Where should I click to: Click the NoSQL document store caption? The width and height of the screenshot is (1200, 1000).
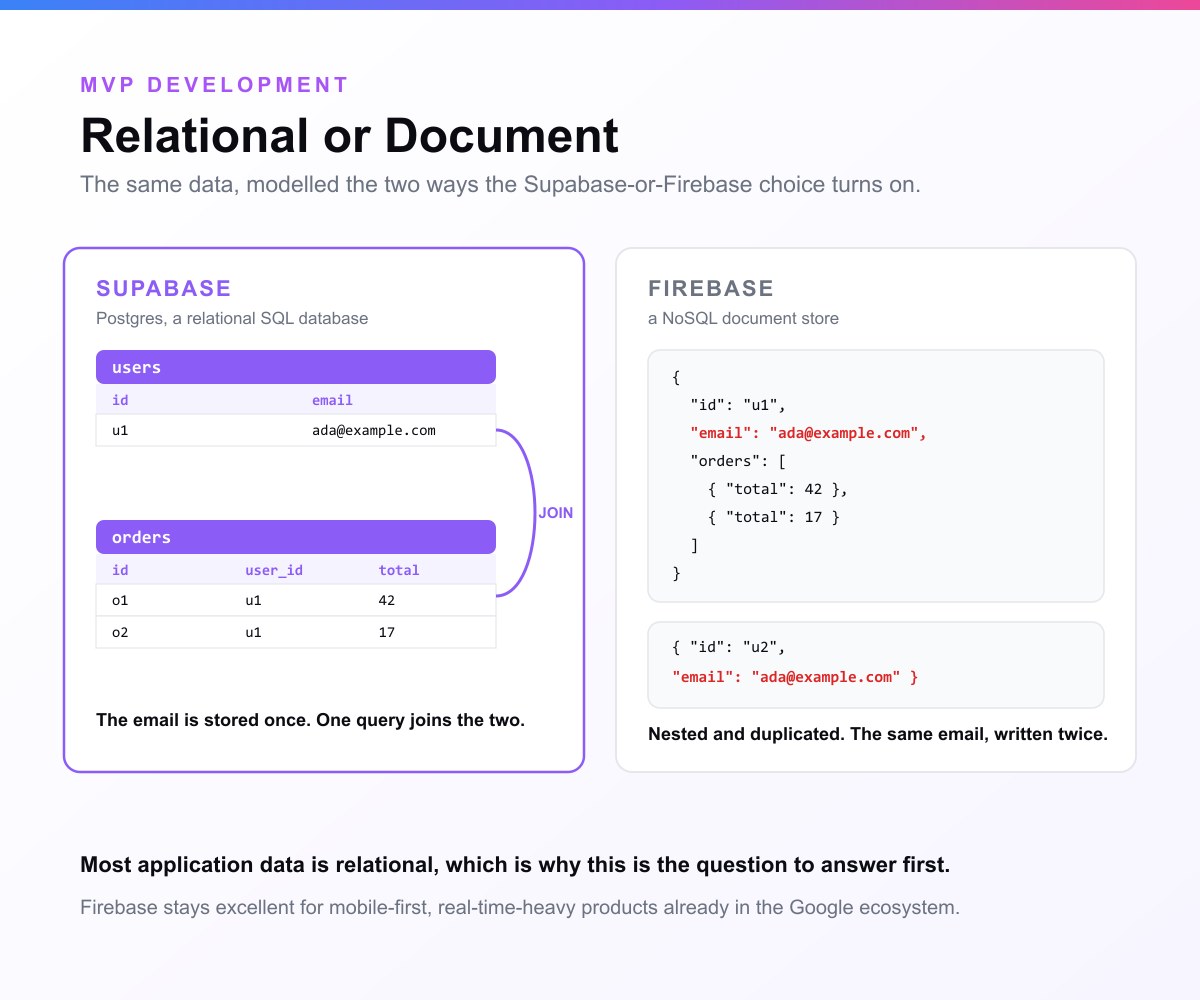(743, 319)
